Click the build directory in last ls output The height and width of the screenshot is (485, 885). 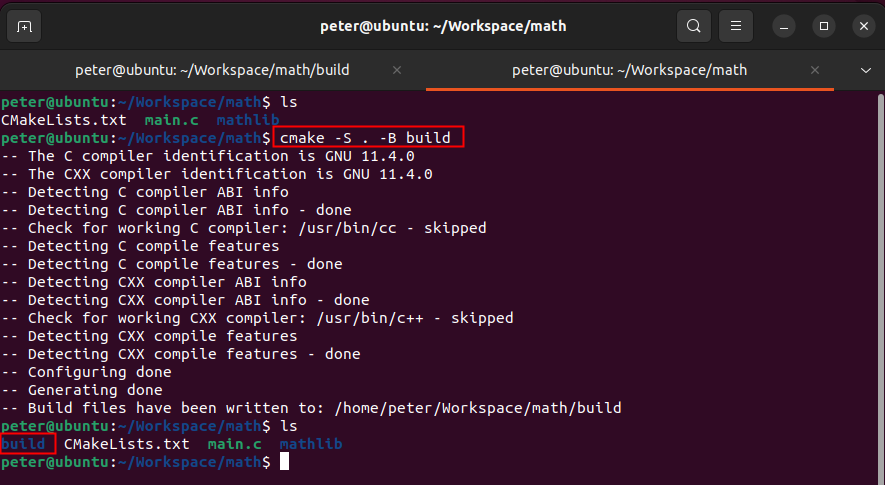(x=23, y=444)
